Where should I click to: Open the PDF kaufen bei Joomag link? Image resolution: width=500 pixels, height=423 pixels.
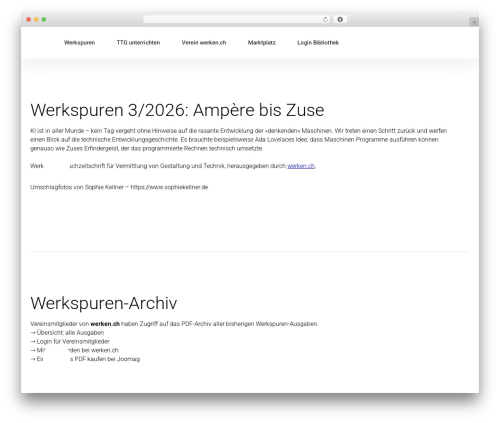85,359
